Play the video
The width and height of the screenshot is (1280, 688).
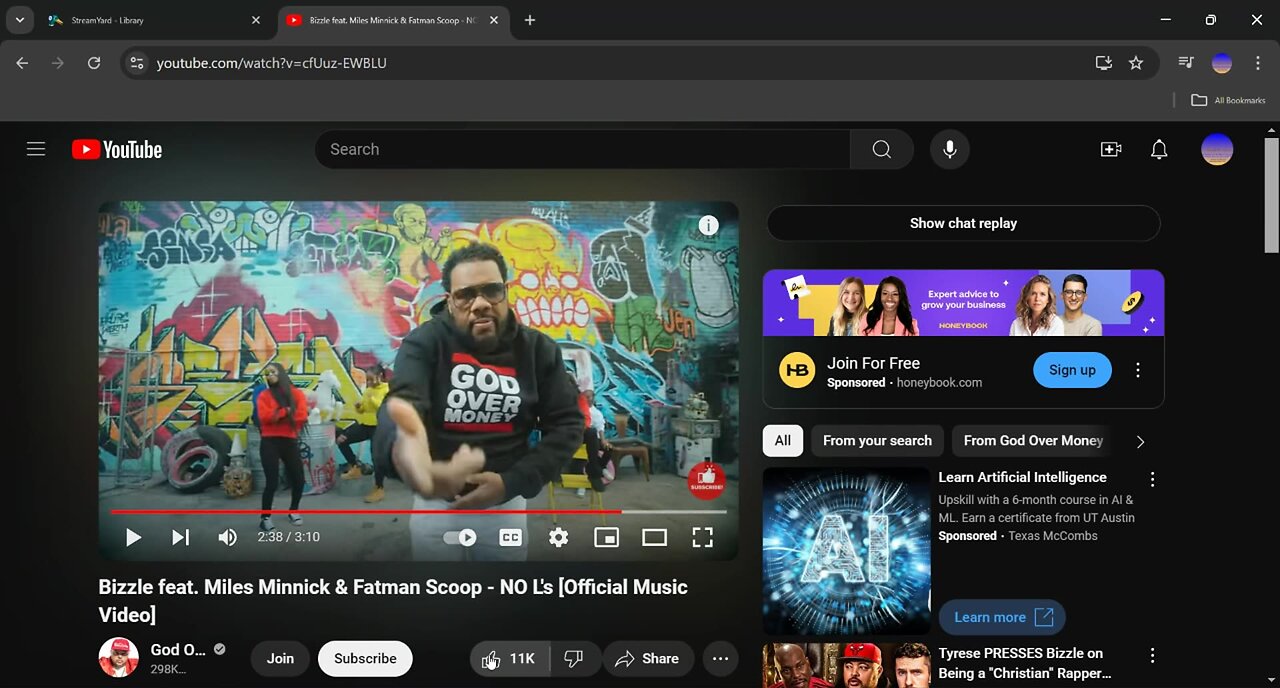(133, 537)
